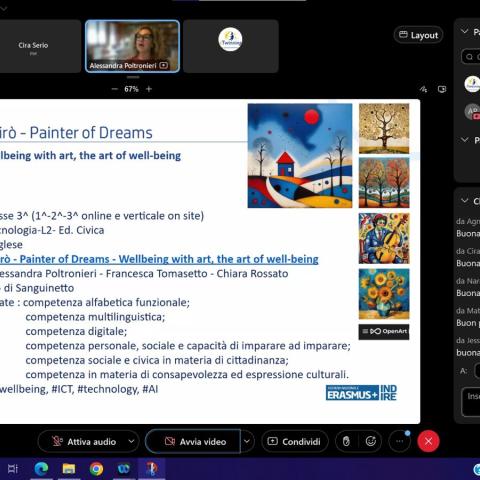The image size is (480, 480).
Task: Raise hand using the hand icon
Action: point(346,442)
